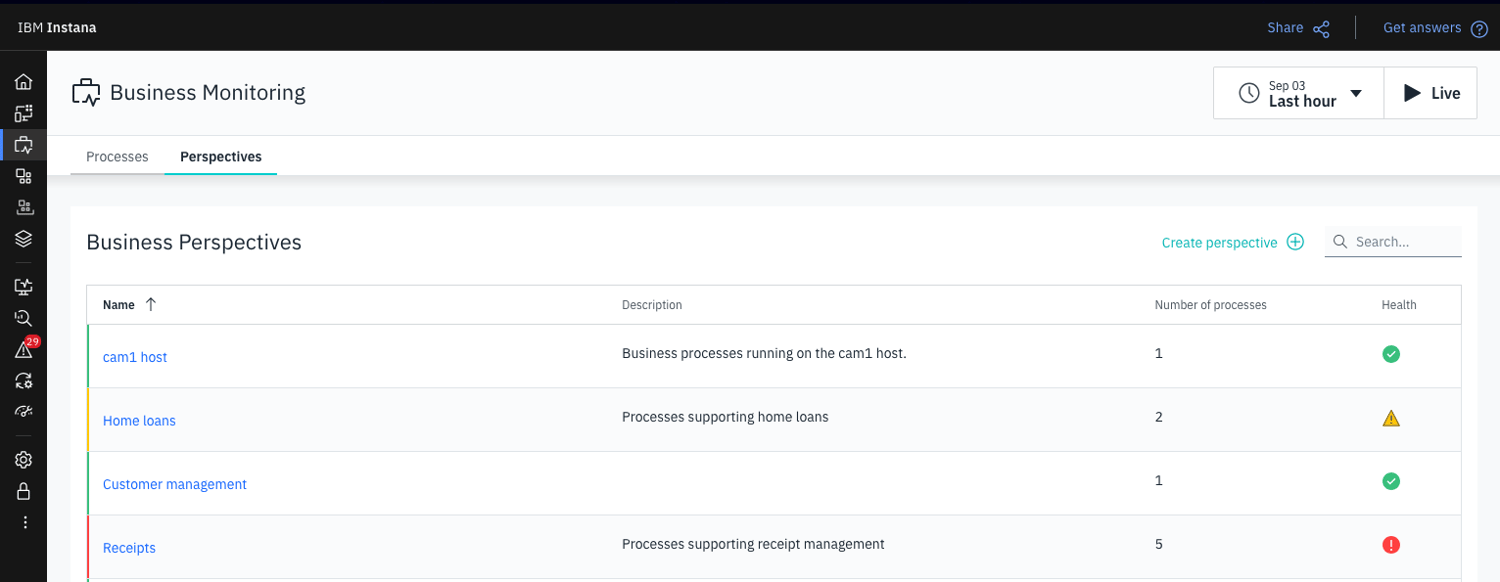Open the time range Last hour dropdown

pyautogui.click(x=1298, y=92)
